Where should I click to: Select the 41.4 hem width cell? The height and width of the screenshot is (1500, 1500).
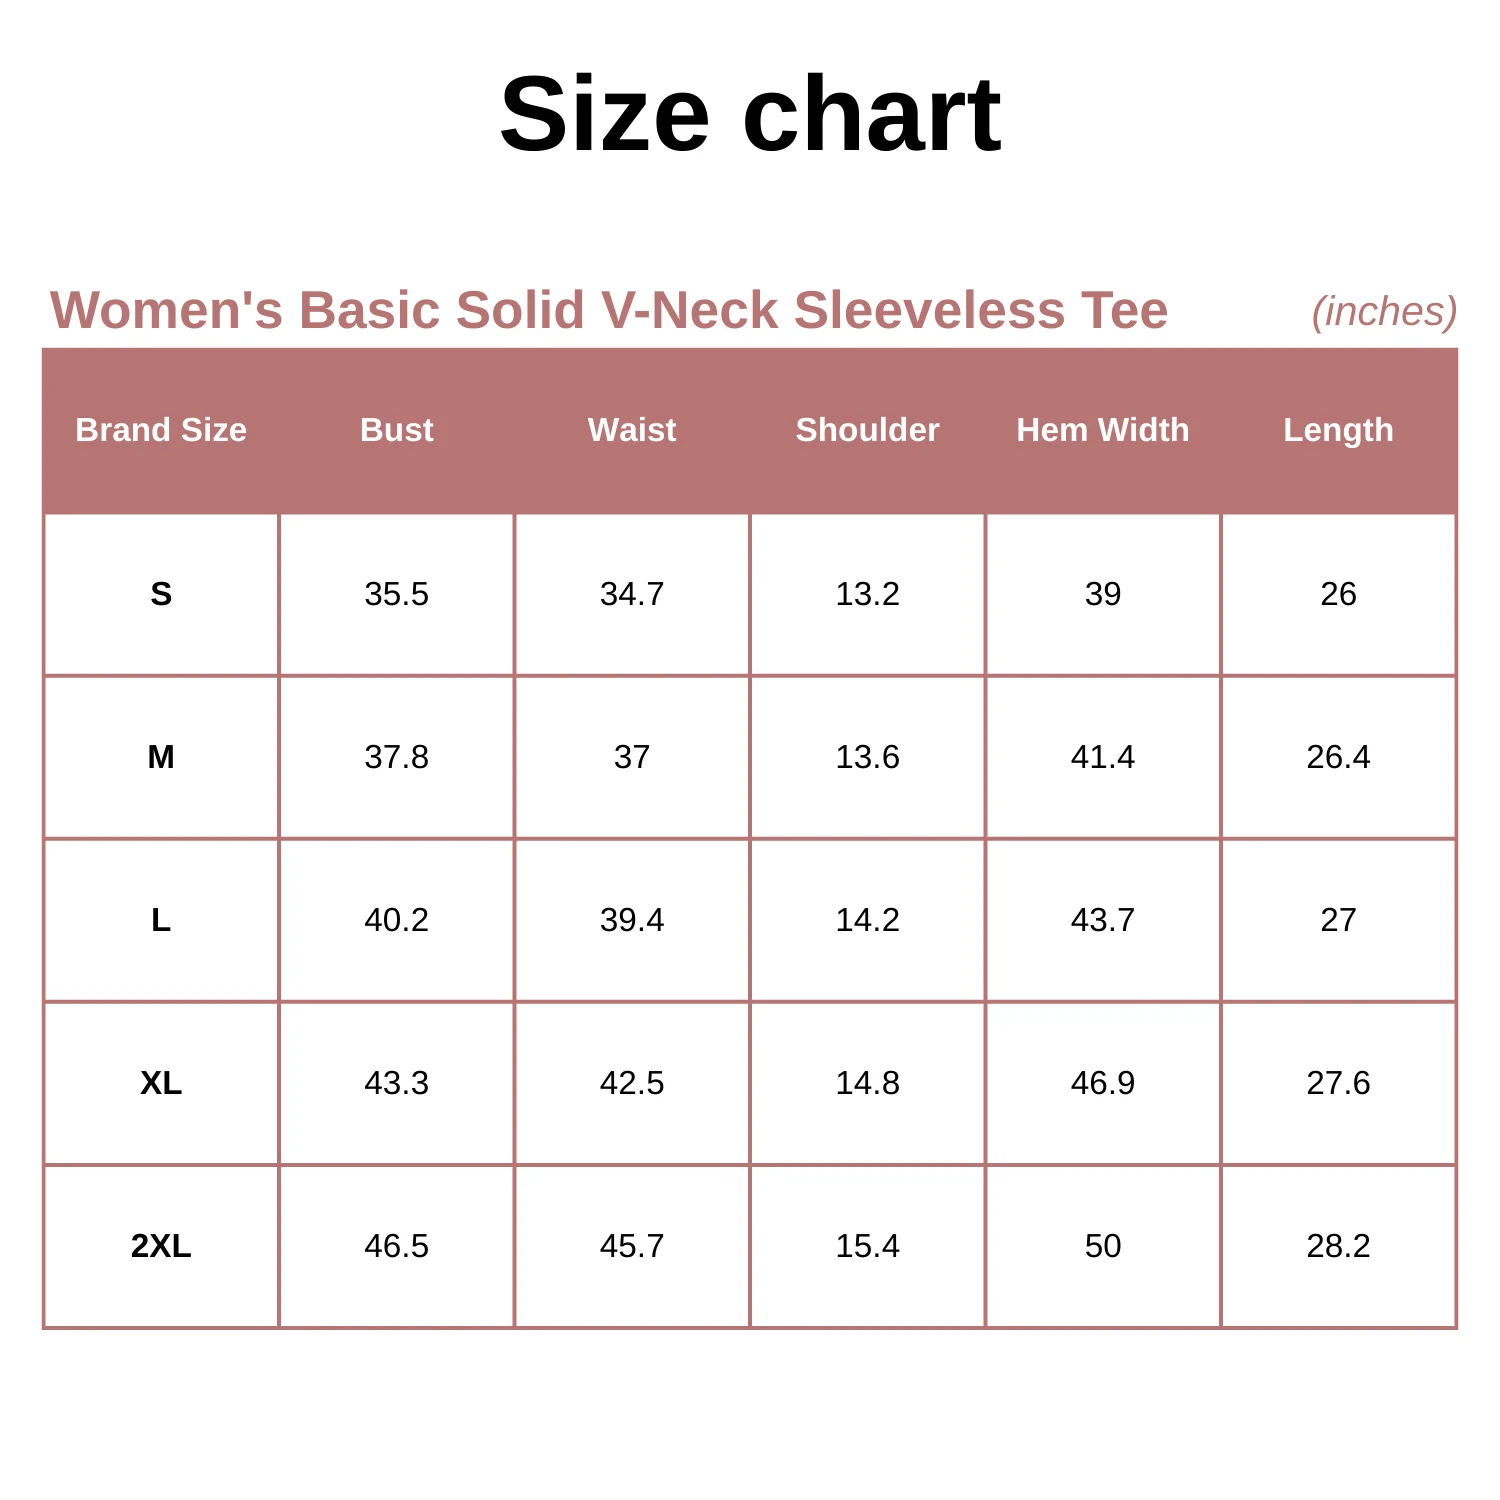click(1103, 757)
